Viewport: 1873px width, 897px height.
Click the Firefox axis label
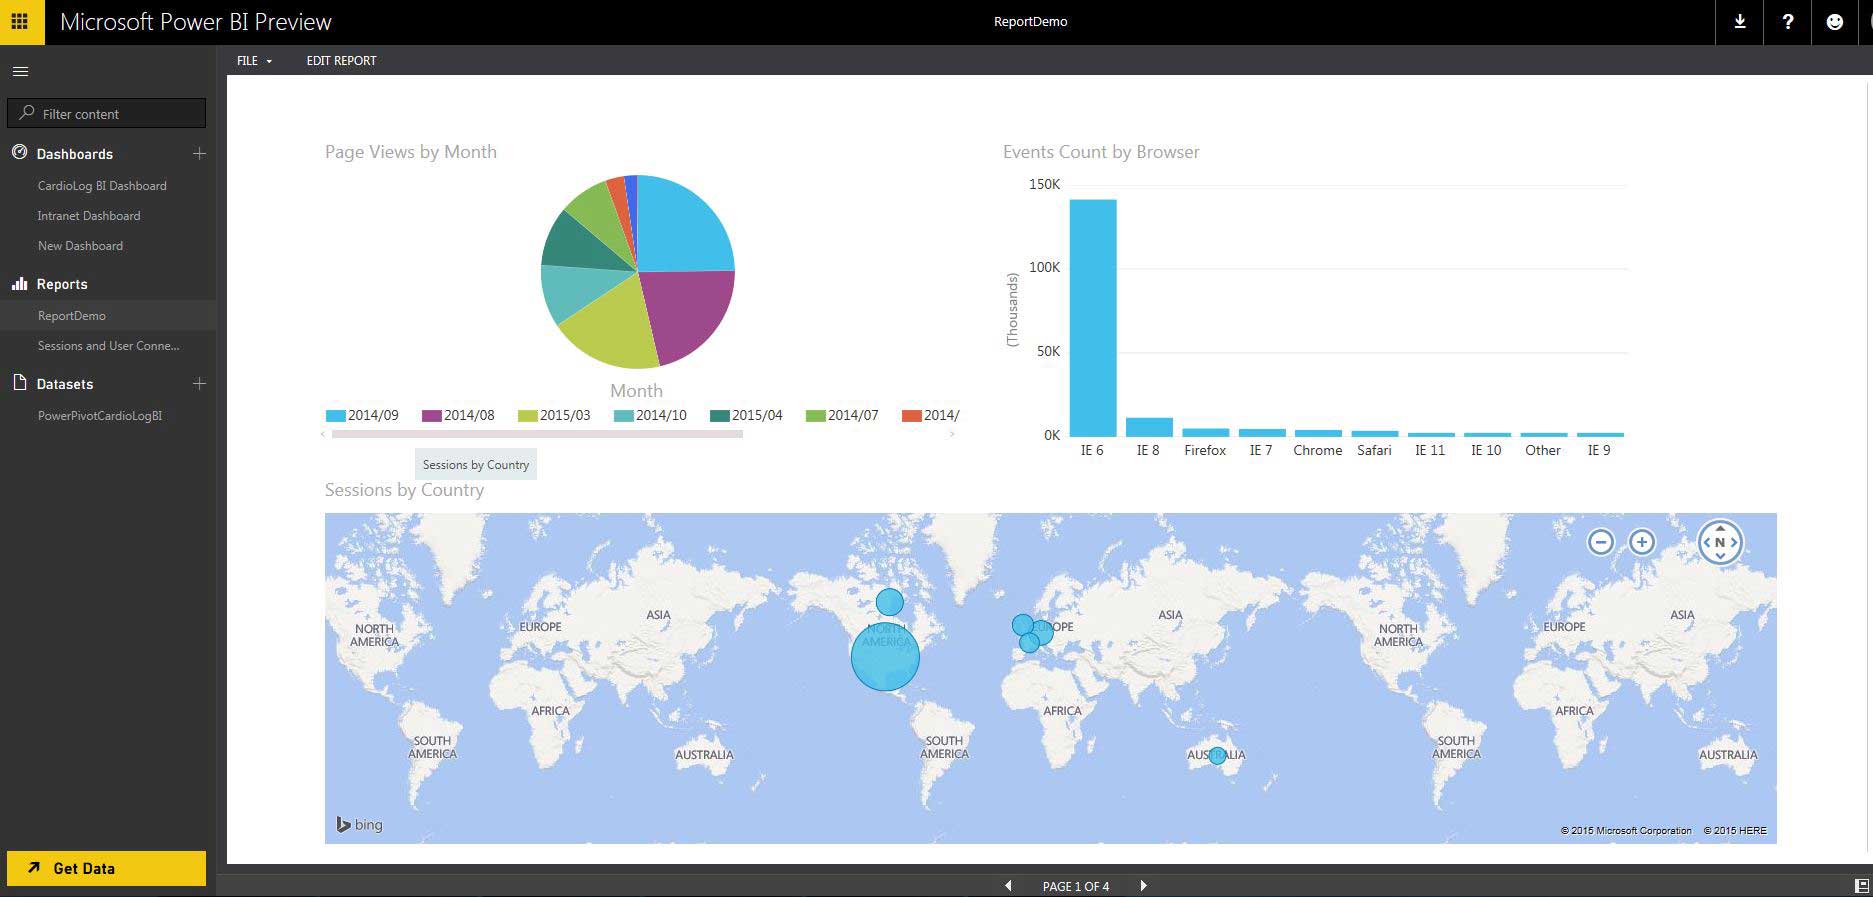point(1205,451)
